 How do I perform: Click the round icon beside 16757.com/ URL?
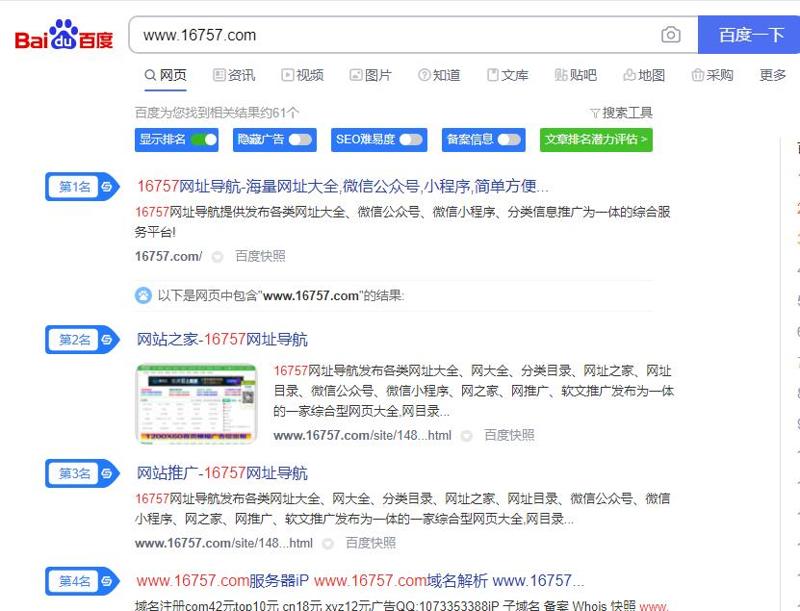(217, 257)
